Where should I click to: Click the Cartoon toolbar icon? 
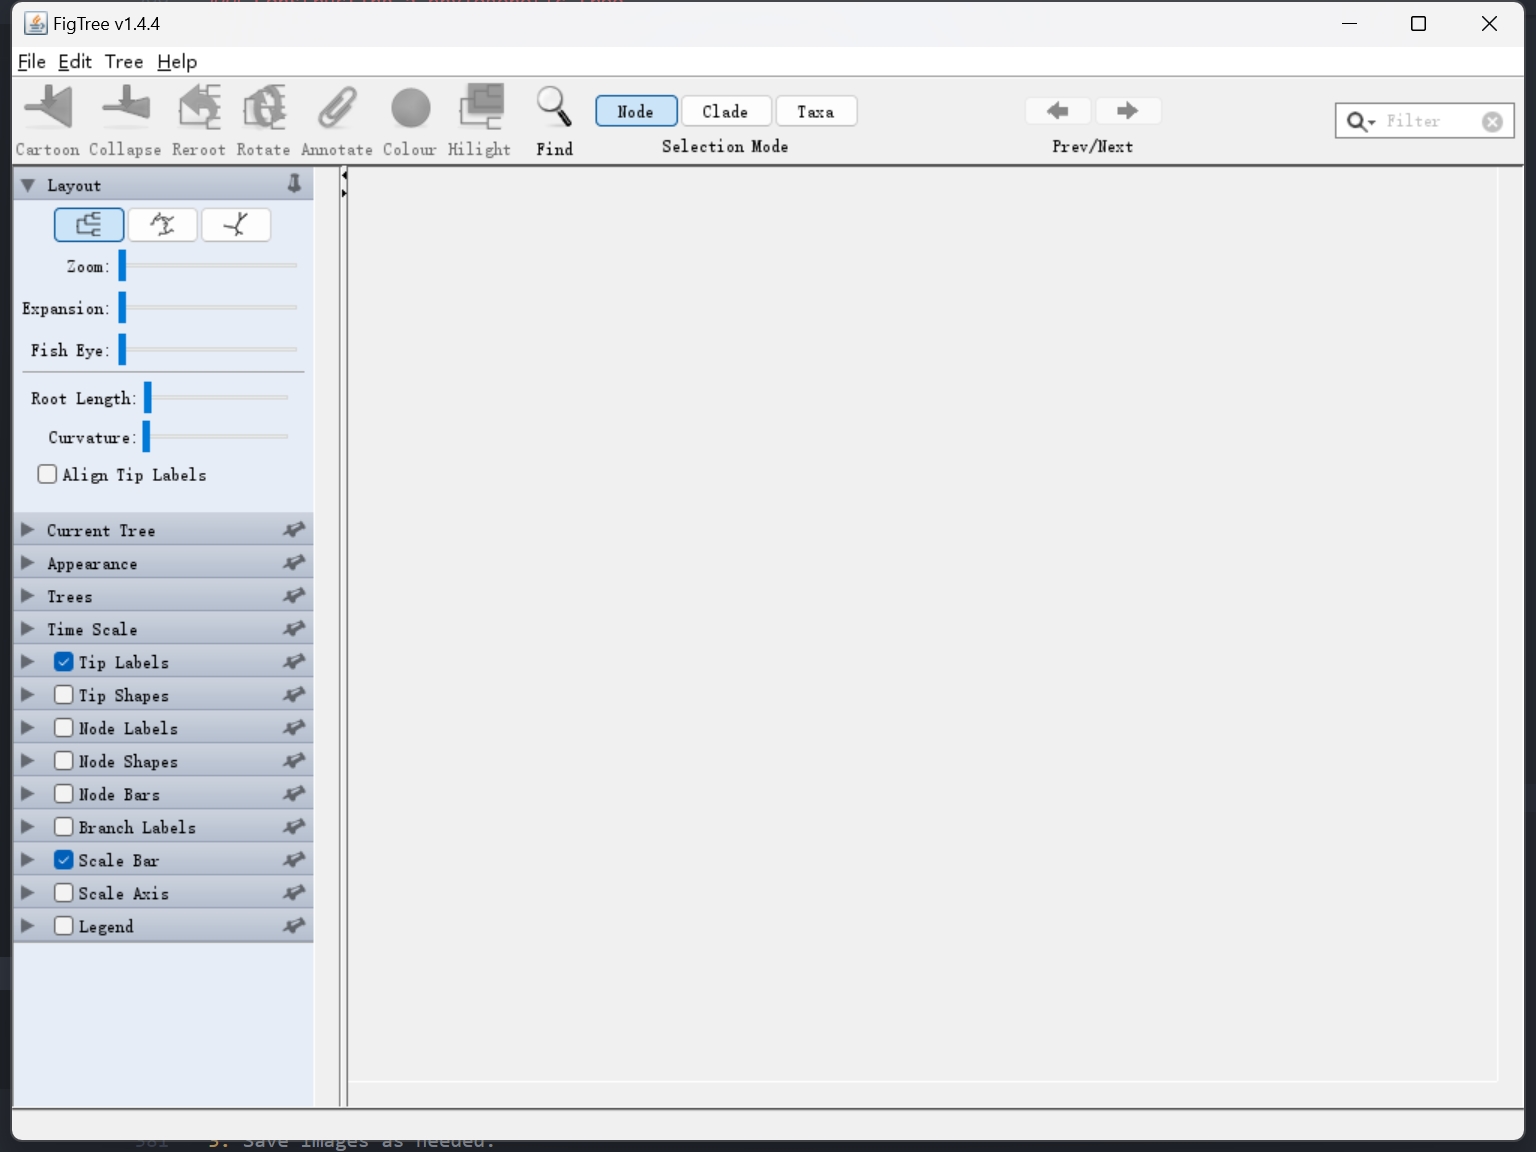coord(48,108)
